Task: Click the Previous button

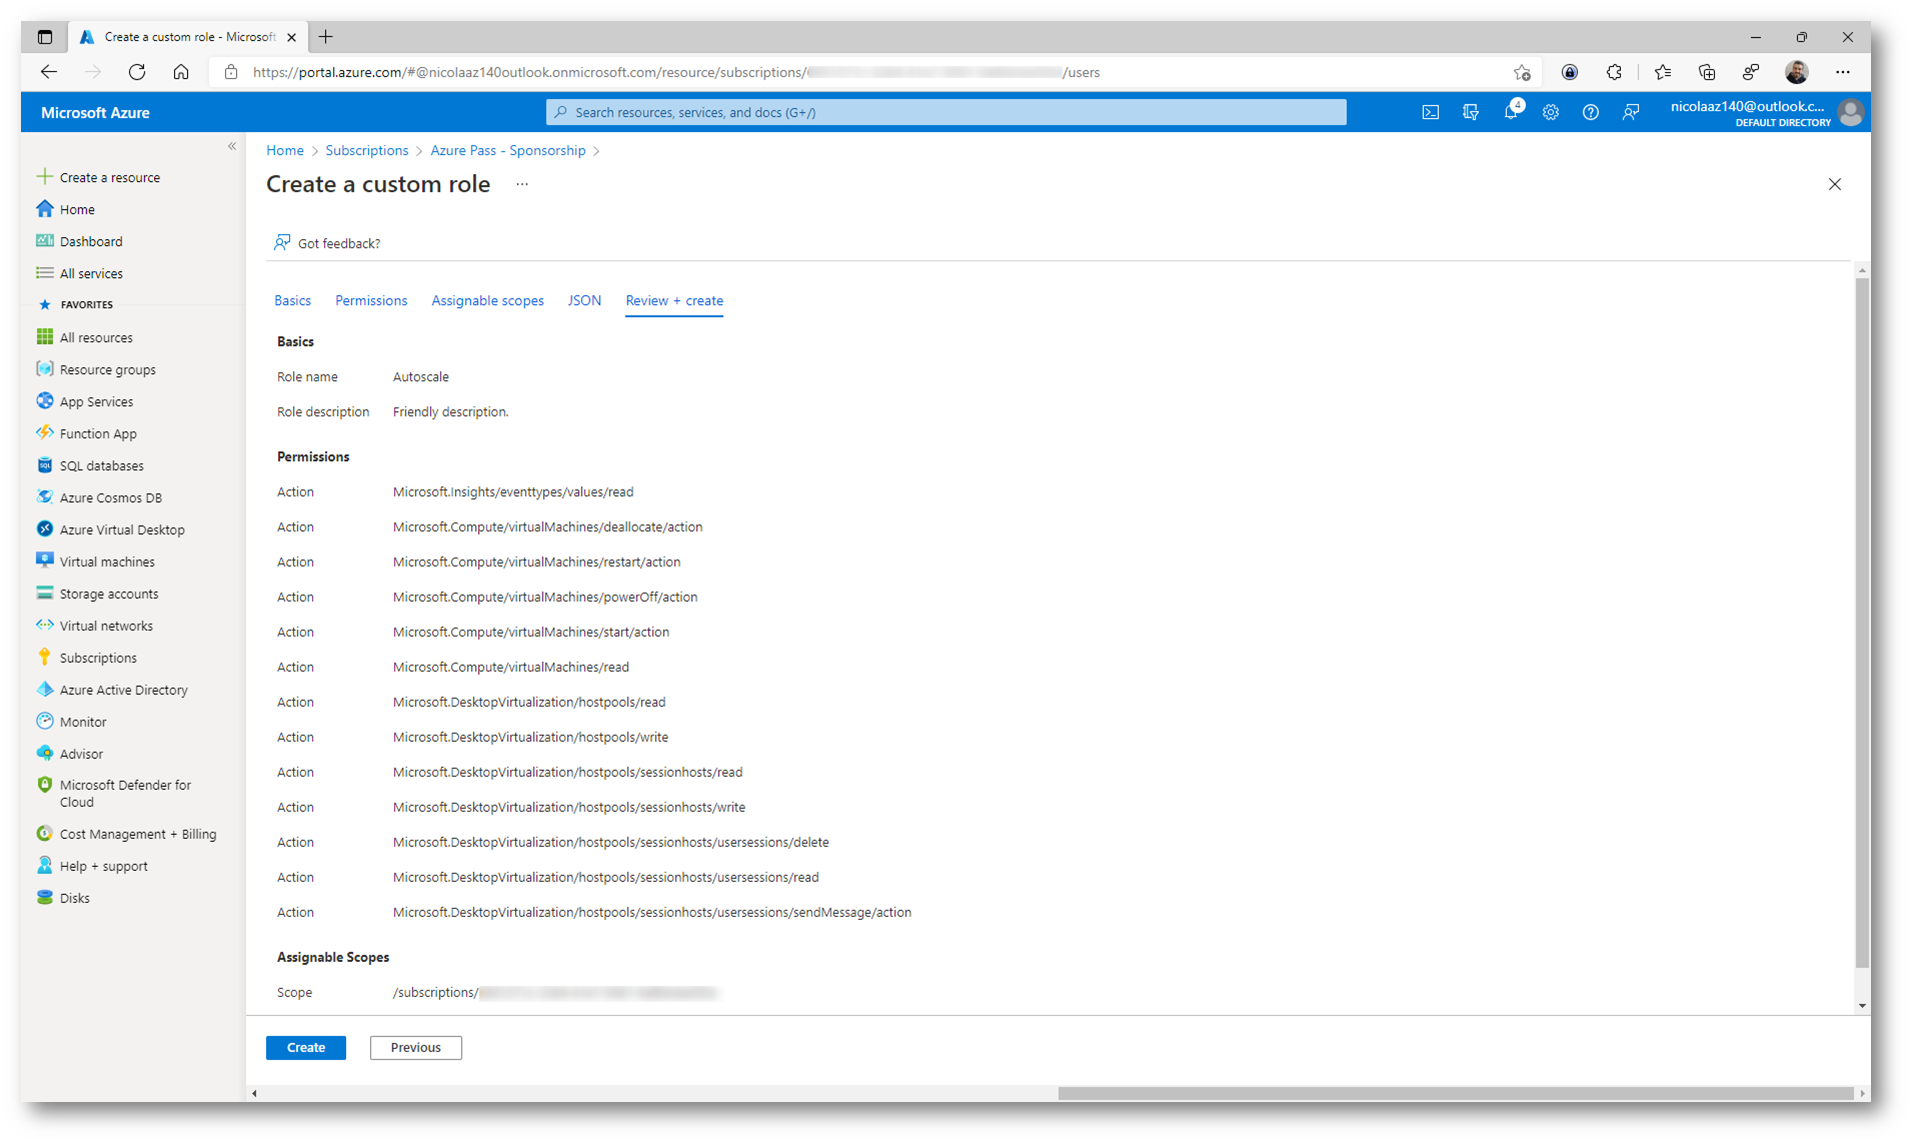Action: [415, 1047]
